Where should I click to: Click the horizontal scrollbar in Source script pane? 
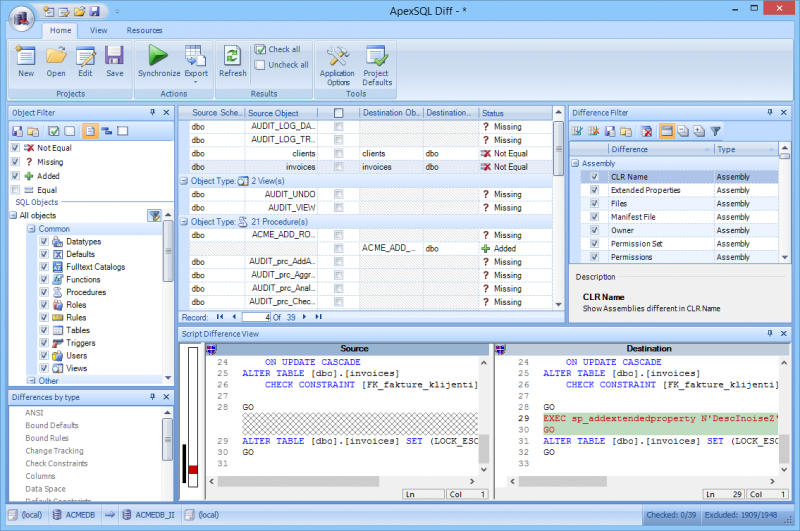tap(300, 481)
